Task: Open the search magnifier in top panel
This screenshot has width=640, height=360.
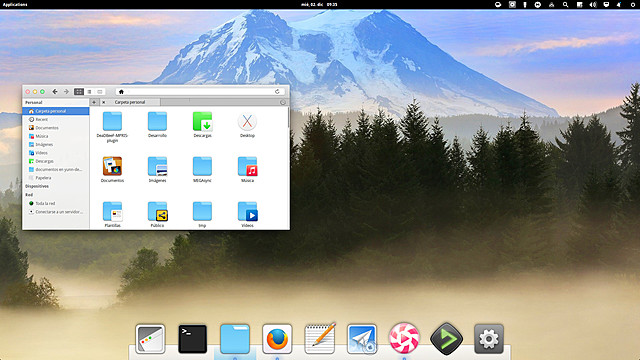Action: pyautogui.click(x=565, y=4)
